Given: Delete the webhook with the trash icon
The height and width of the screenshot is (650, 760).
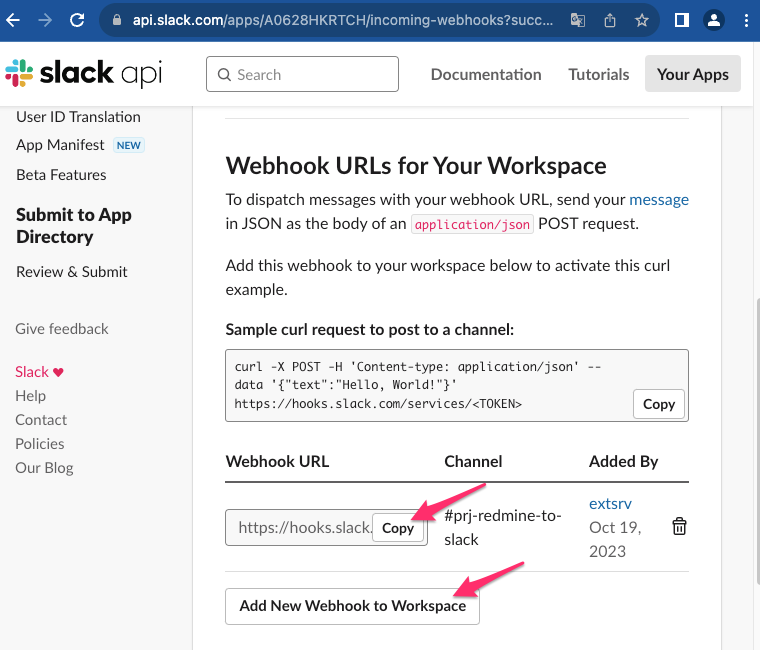Looking at the screenshot, I should click(679, 526).
